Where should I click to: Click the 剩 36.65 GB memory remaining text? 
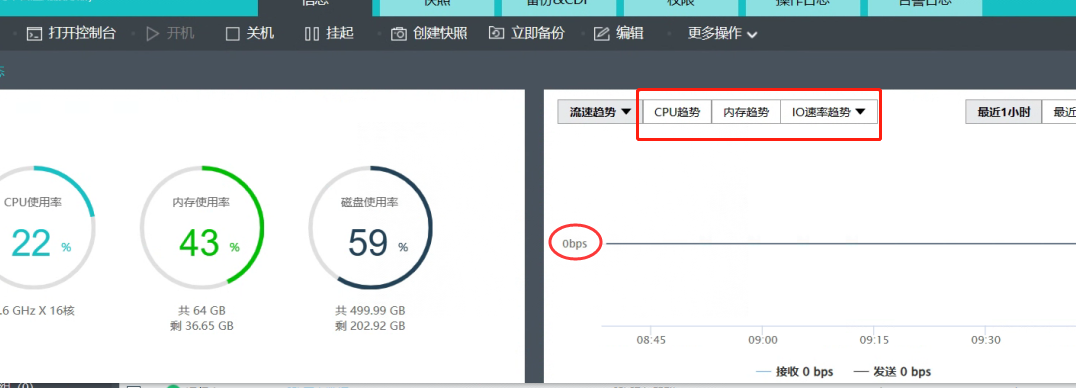(202, 326)
